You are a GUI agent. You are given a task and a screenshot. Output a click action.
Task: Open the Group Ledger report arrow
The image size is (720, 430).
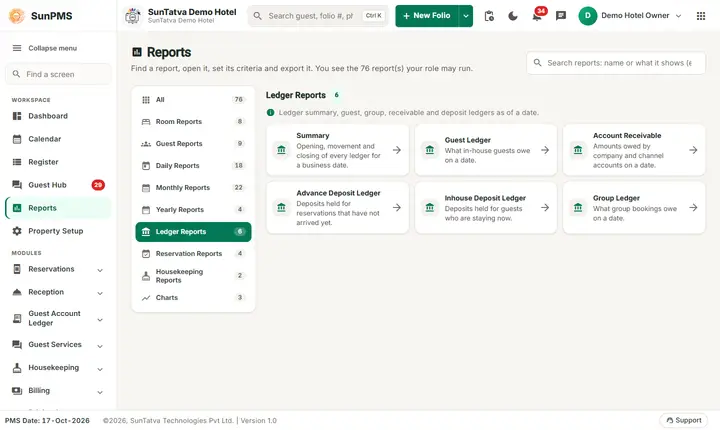coord(693,208)
